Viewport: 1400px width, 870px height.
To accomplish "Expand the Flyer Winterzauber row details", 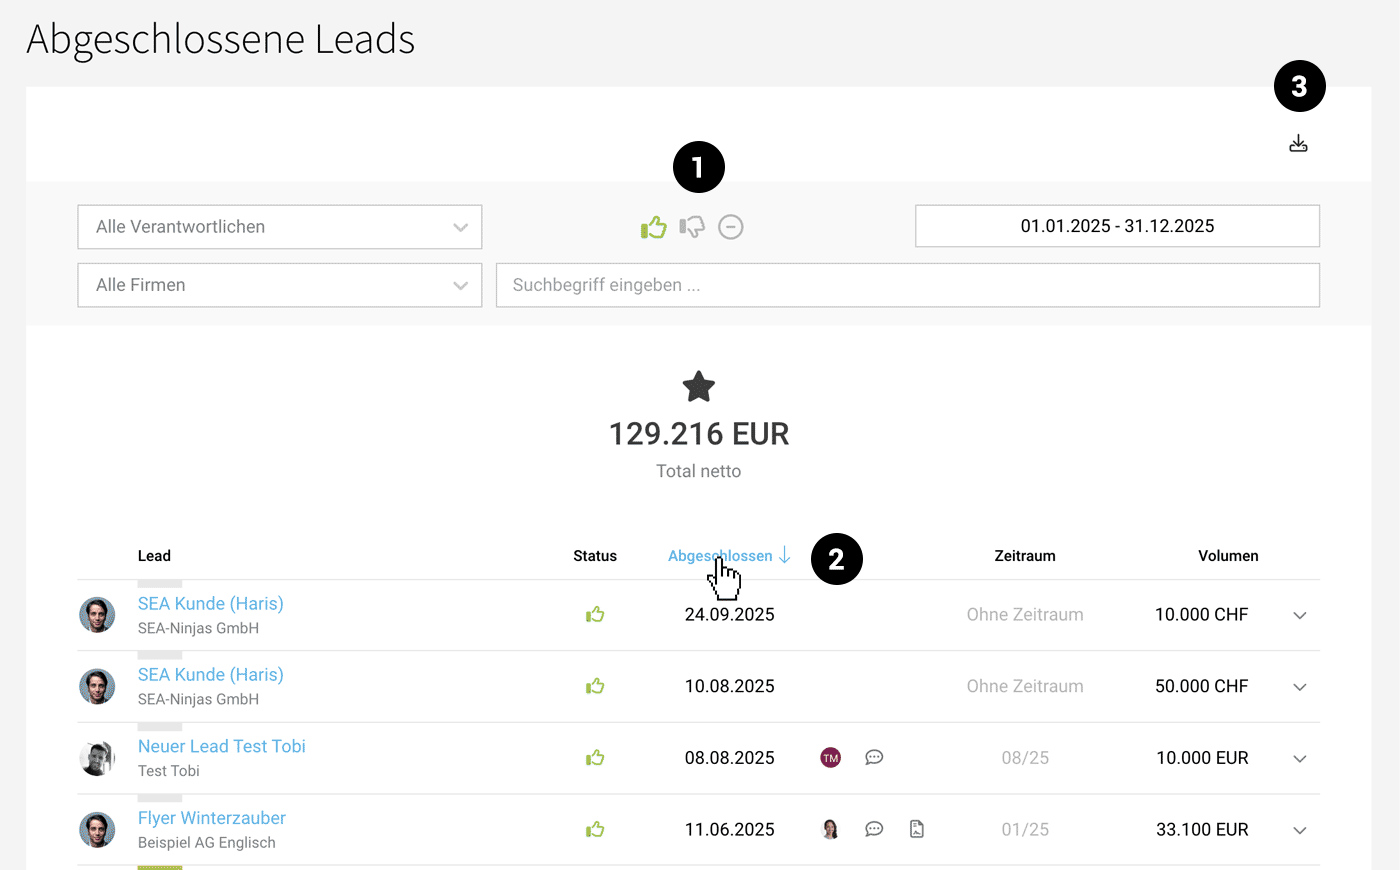I will (x=1299, y=830).
